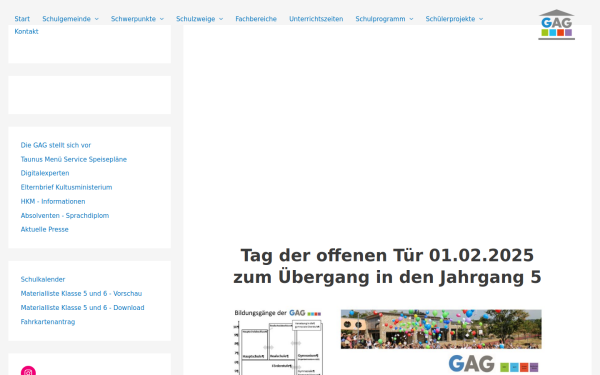Expand the Schwerpunkte dropdown chevron
Screen dimensions: 600x375
pyautogui.click(x=161, y=19)
